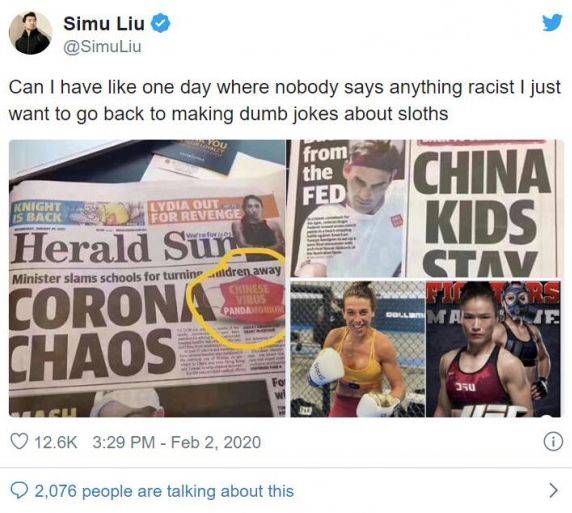This screenshot has height=513, width=572.
Task: Open the boxer in yellow top photo
Action: coord(358,349)
